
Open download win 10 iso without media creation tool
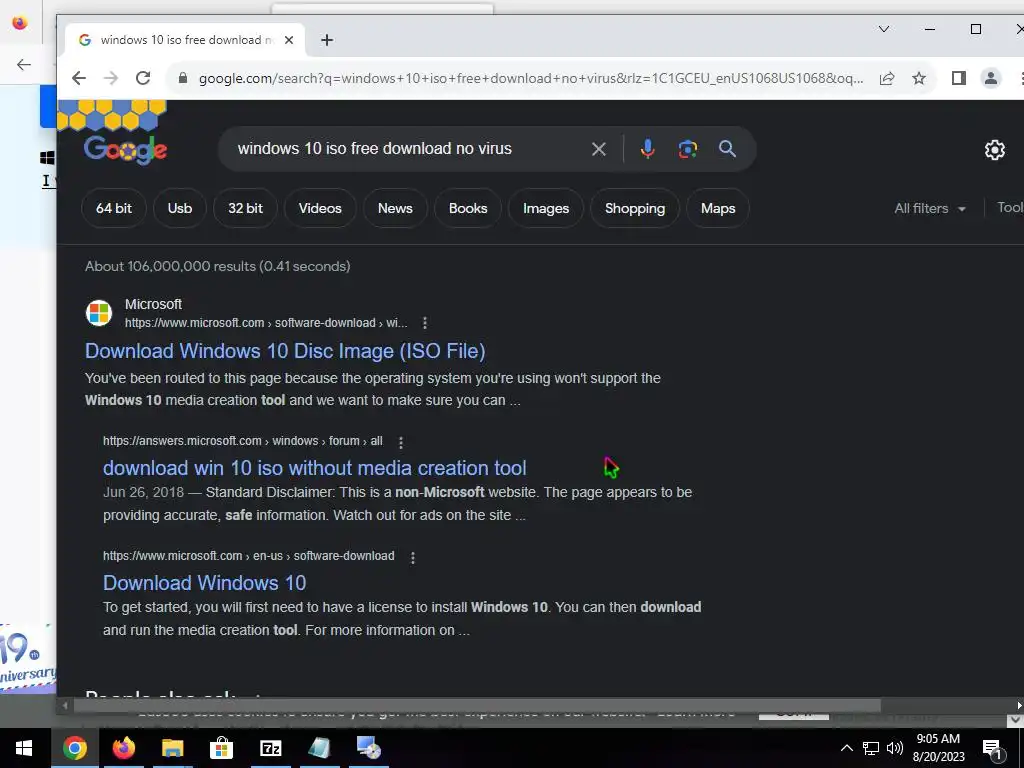pyautogui.click(x=315, y=468)
